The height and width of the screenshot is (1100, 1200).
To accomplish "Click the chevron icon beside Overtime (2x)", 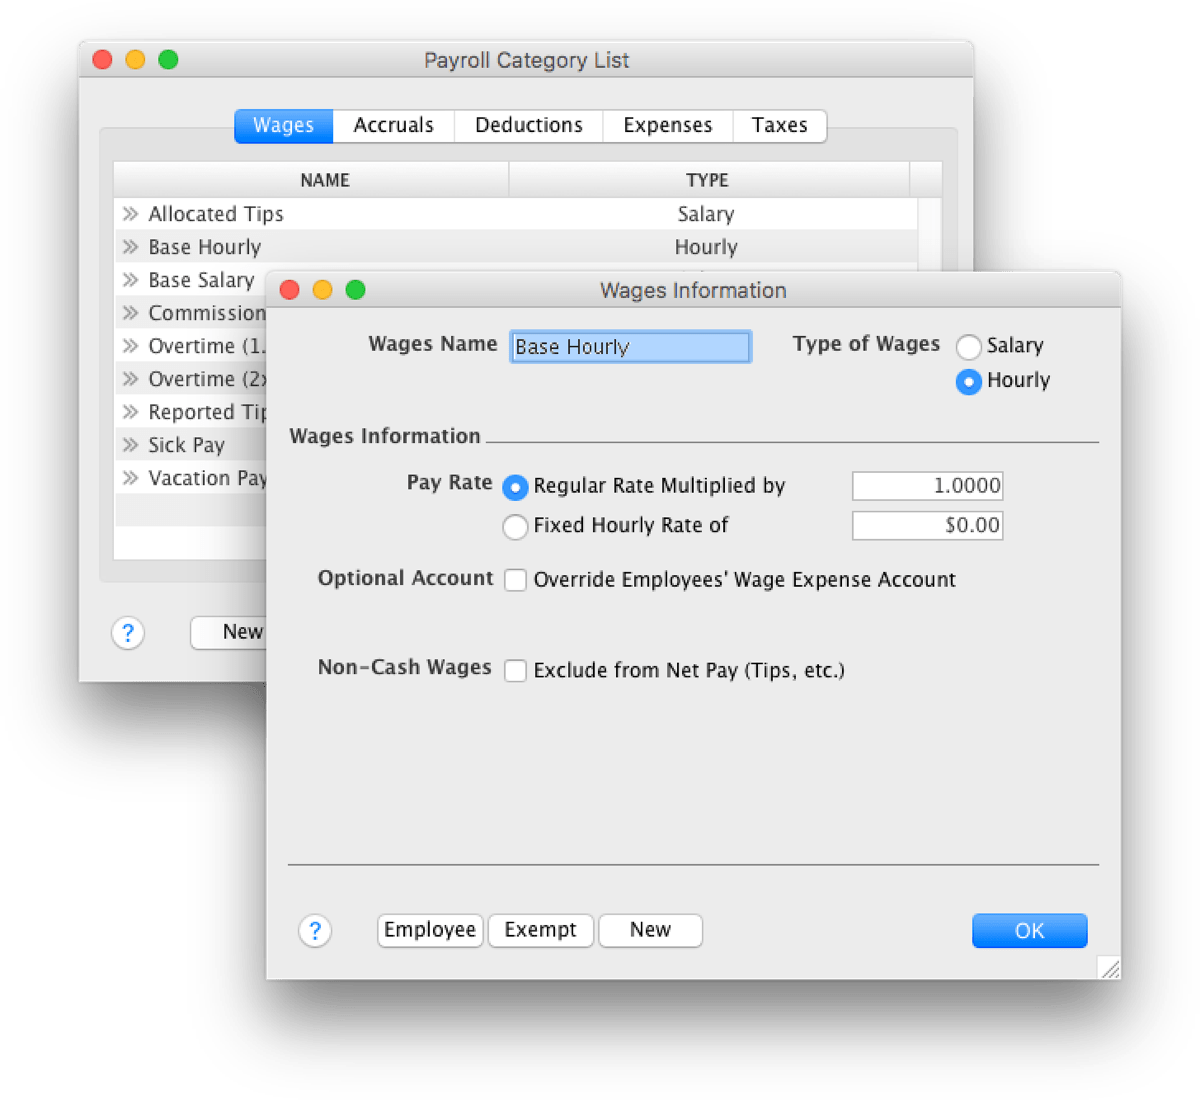I will 131,378.
